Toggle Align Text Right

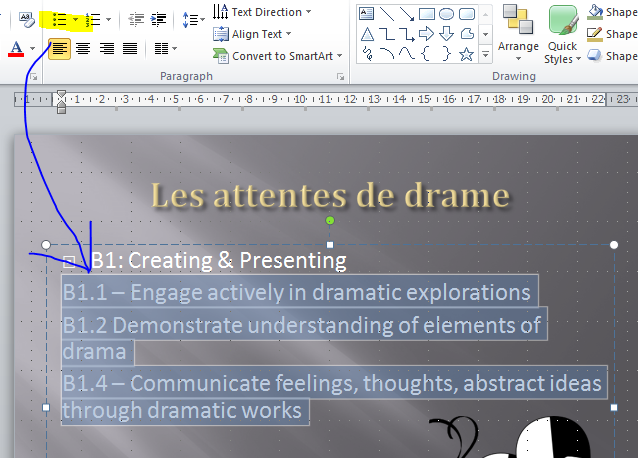coord(107,49)
